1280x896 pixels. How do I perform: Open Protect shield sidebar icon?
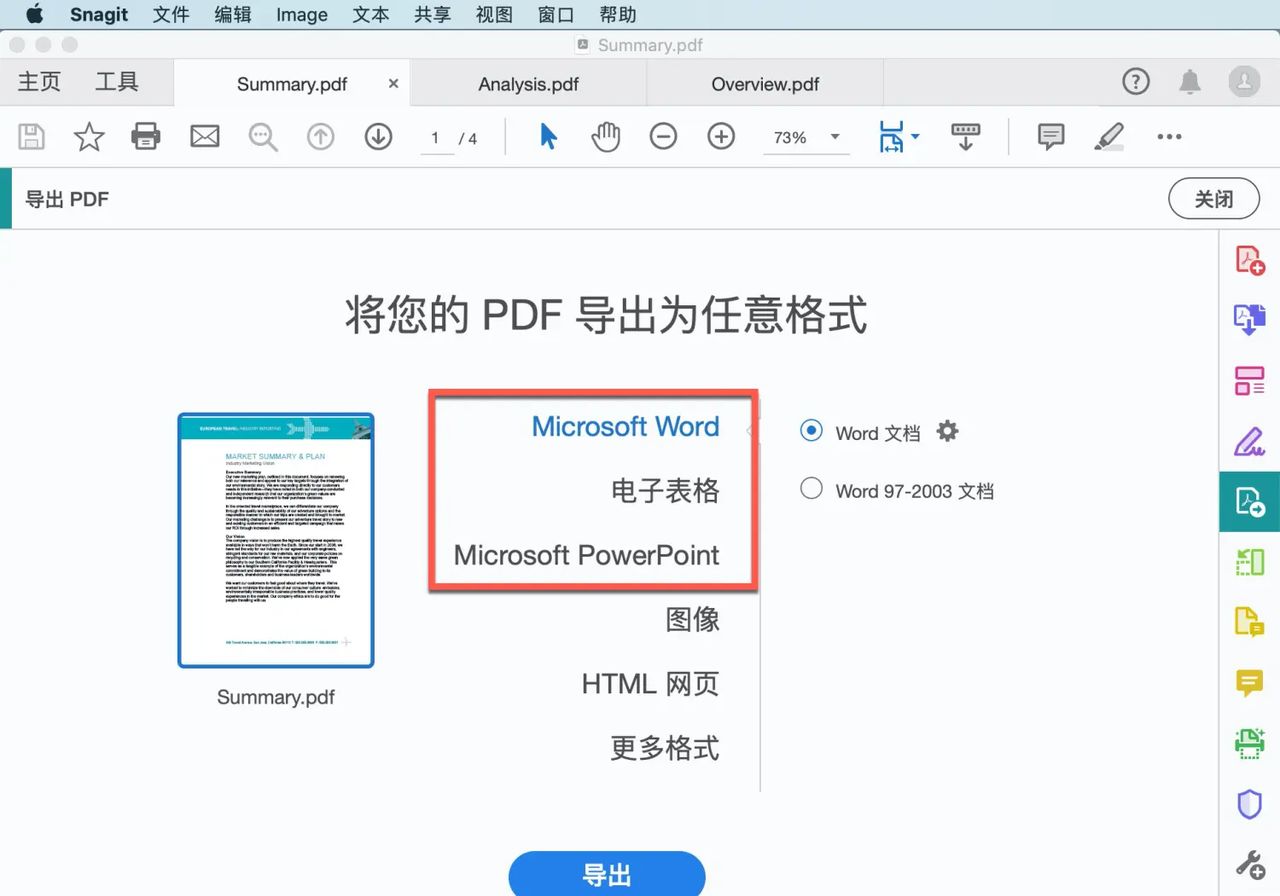point(1249,804)
